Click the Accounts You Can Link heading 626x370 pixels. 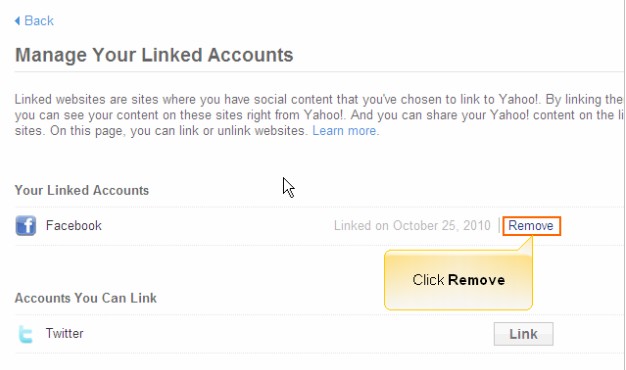tap(86, 298)
